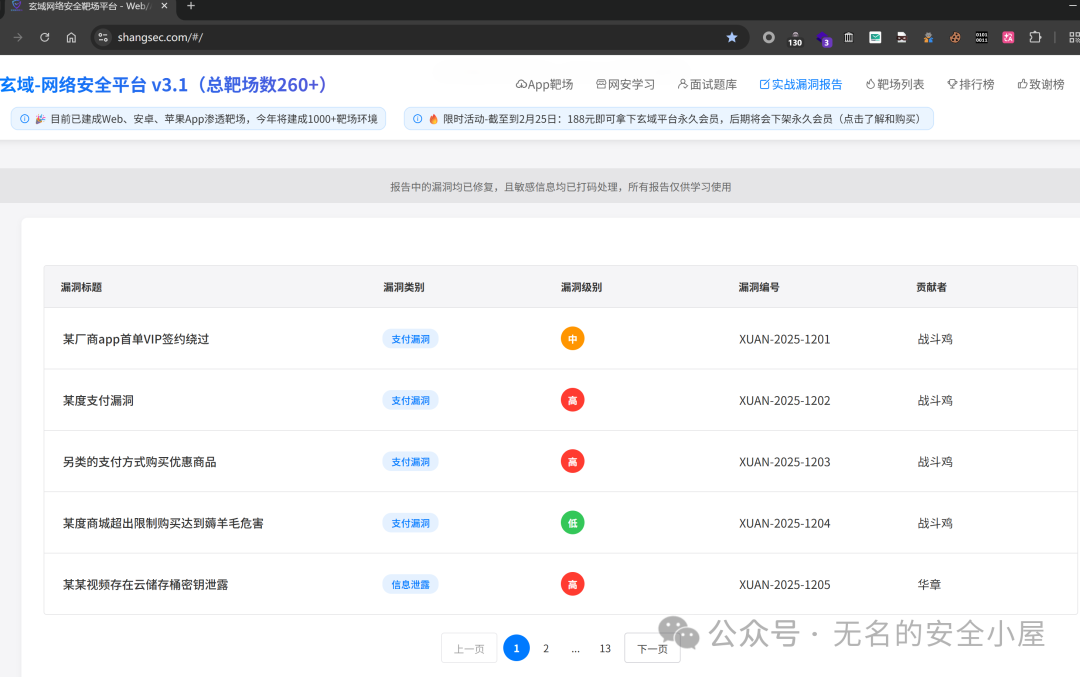The height and width of the screenshot is (677, 1080).
Task: Select vulnerability ID XUAN-2025-1201
Action: click(x=785, y=339)
